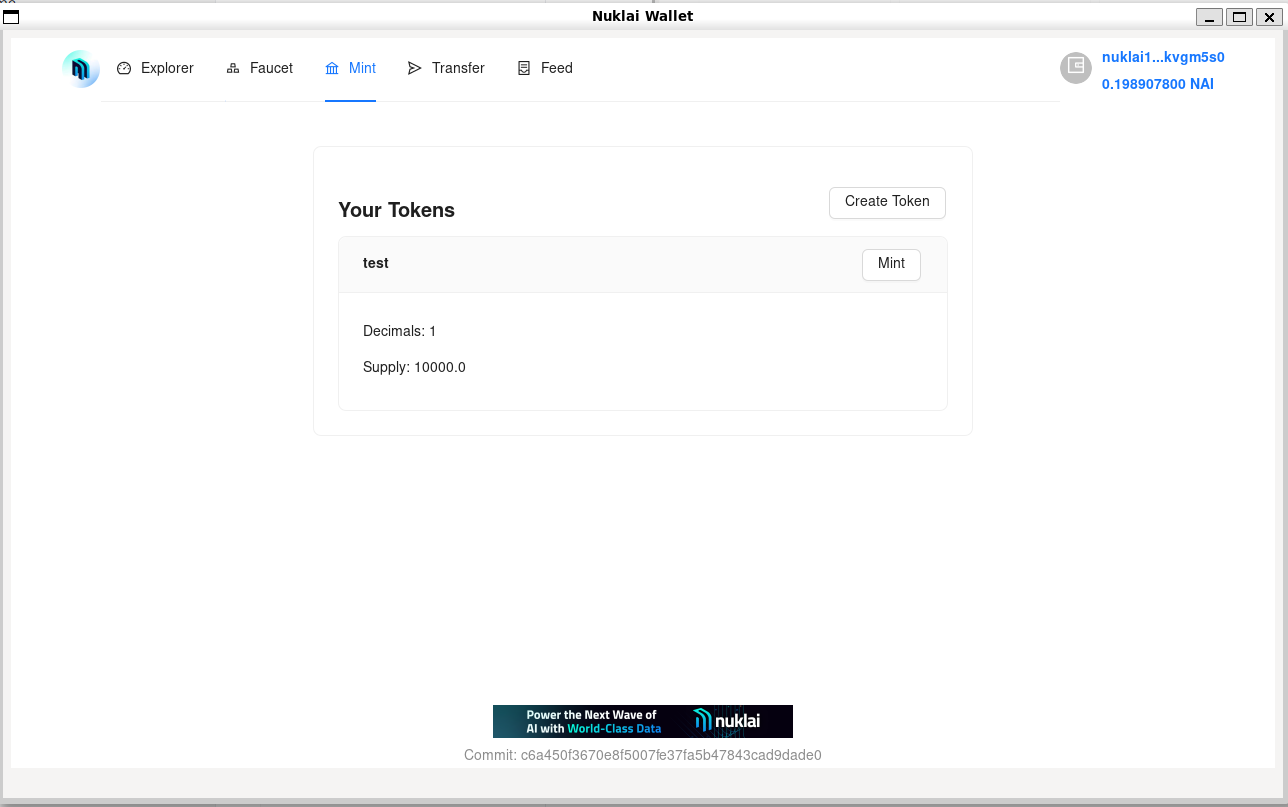Open the Nuklai advertisement banner
This screenshot has width=1288, height=807.
[x=642, y=721]
